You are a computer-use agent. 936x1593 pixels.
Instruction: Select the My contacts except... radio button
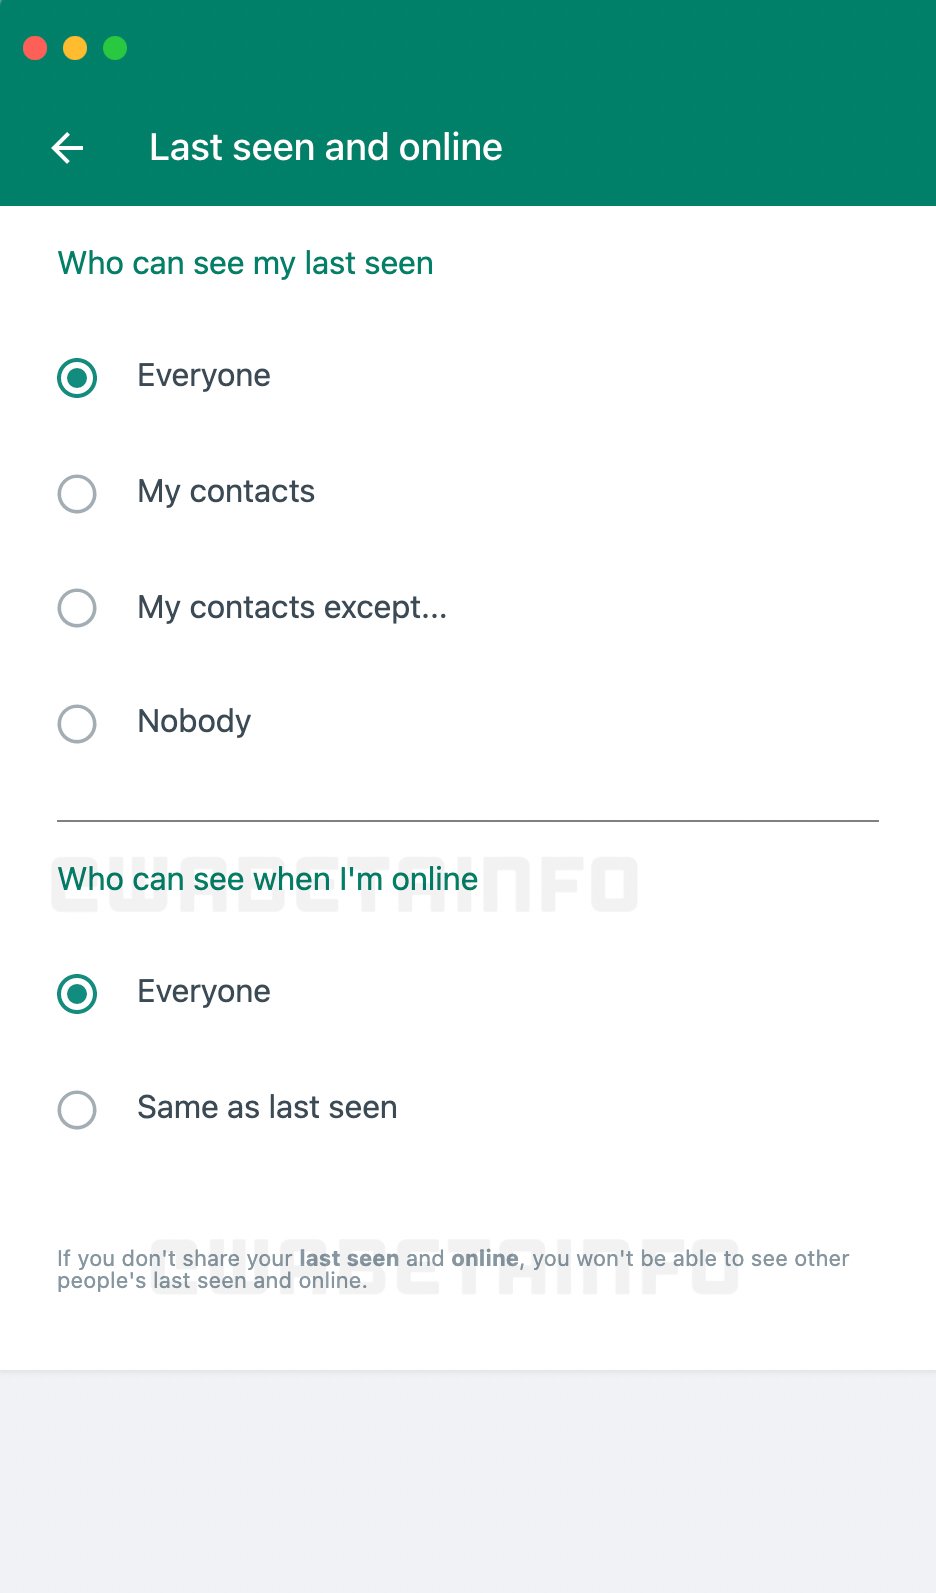(77, 608)
